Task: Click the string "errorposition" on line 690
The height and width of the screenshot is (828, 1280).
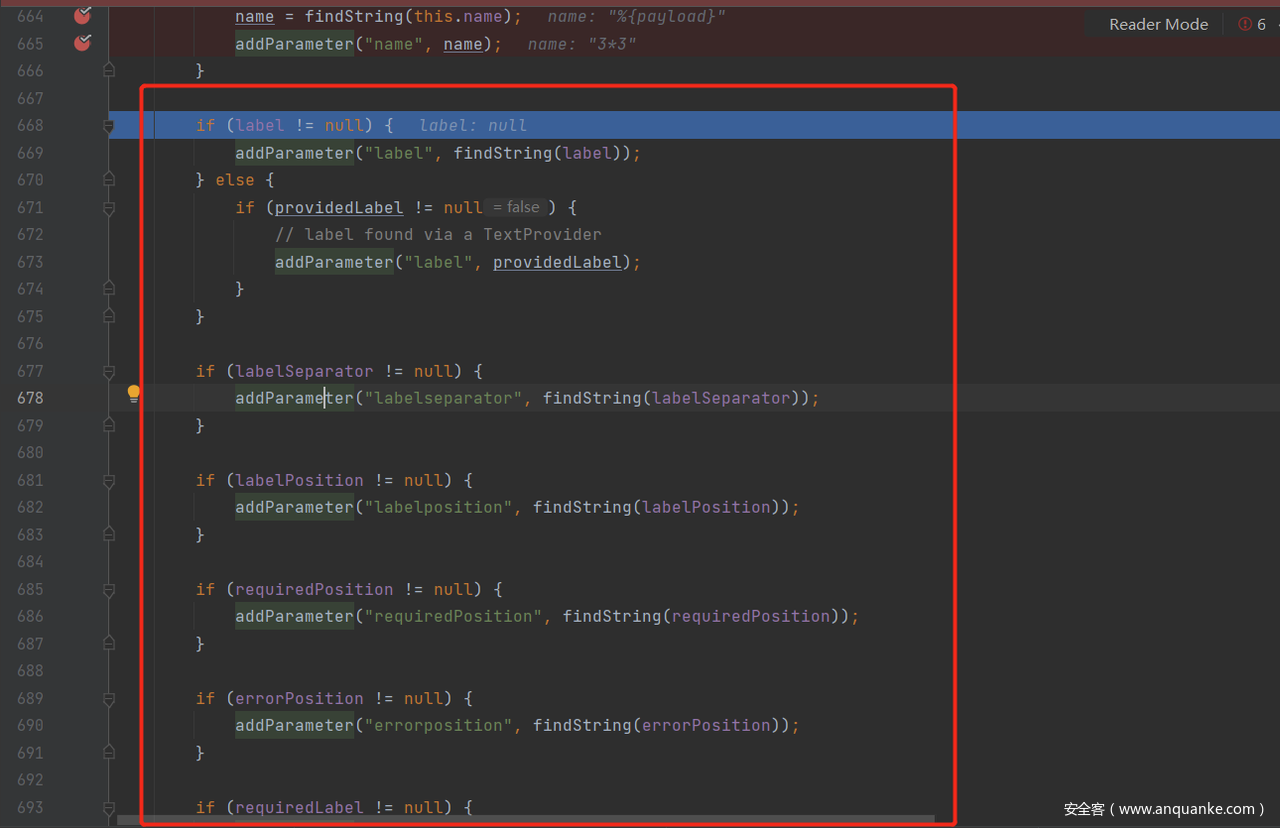Action: point(438,725)
